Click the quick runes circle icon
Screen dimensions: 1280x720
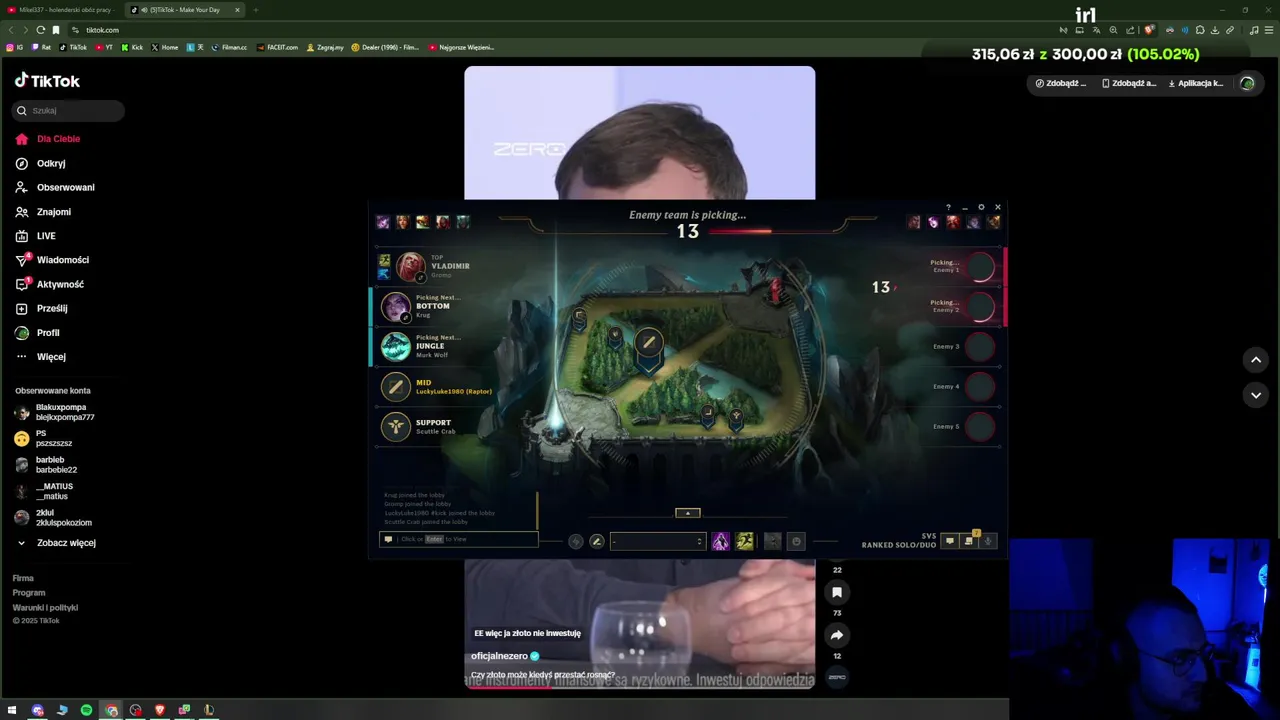click(x=576, y=541)
